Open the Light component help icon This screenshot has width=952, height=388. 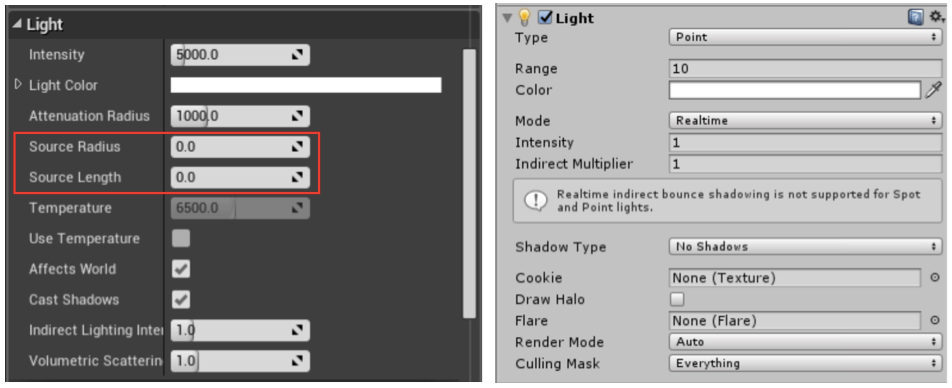(x=916, y=17)
